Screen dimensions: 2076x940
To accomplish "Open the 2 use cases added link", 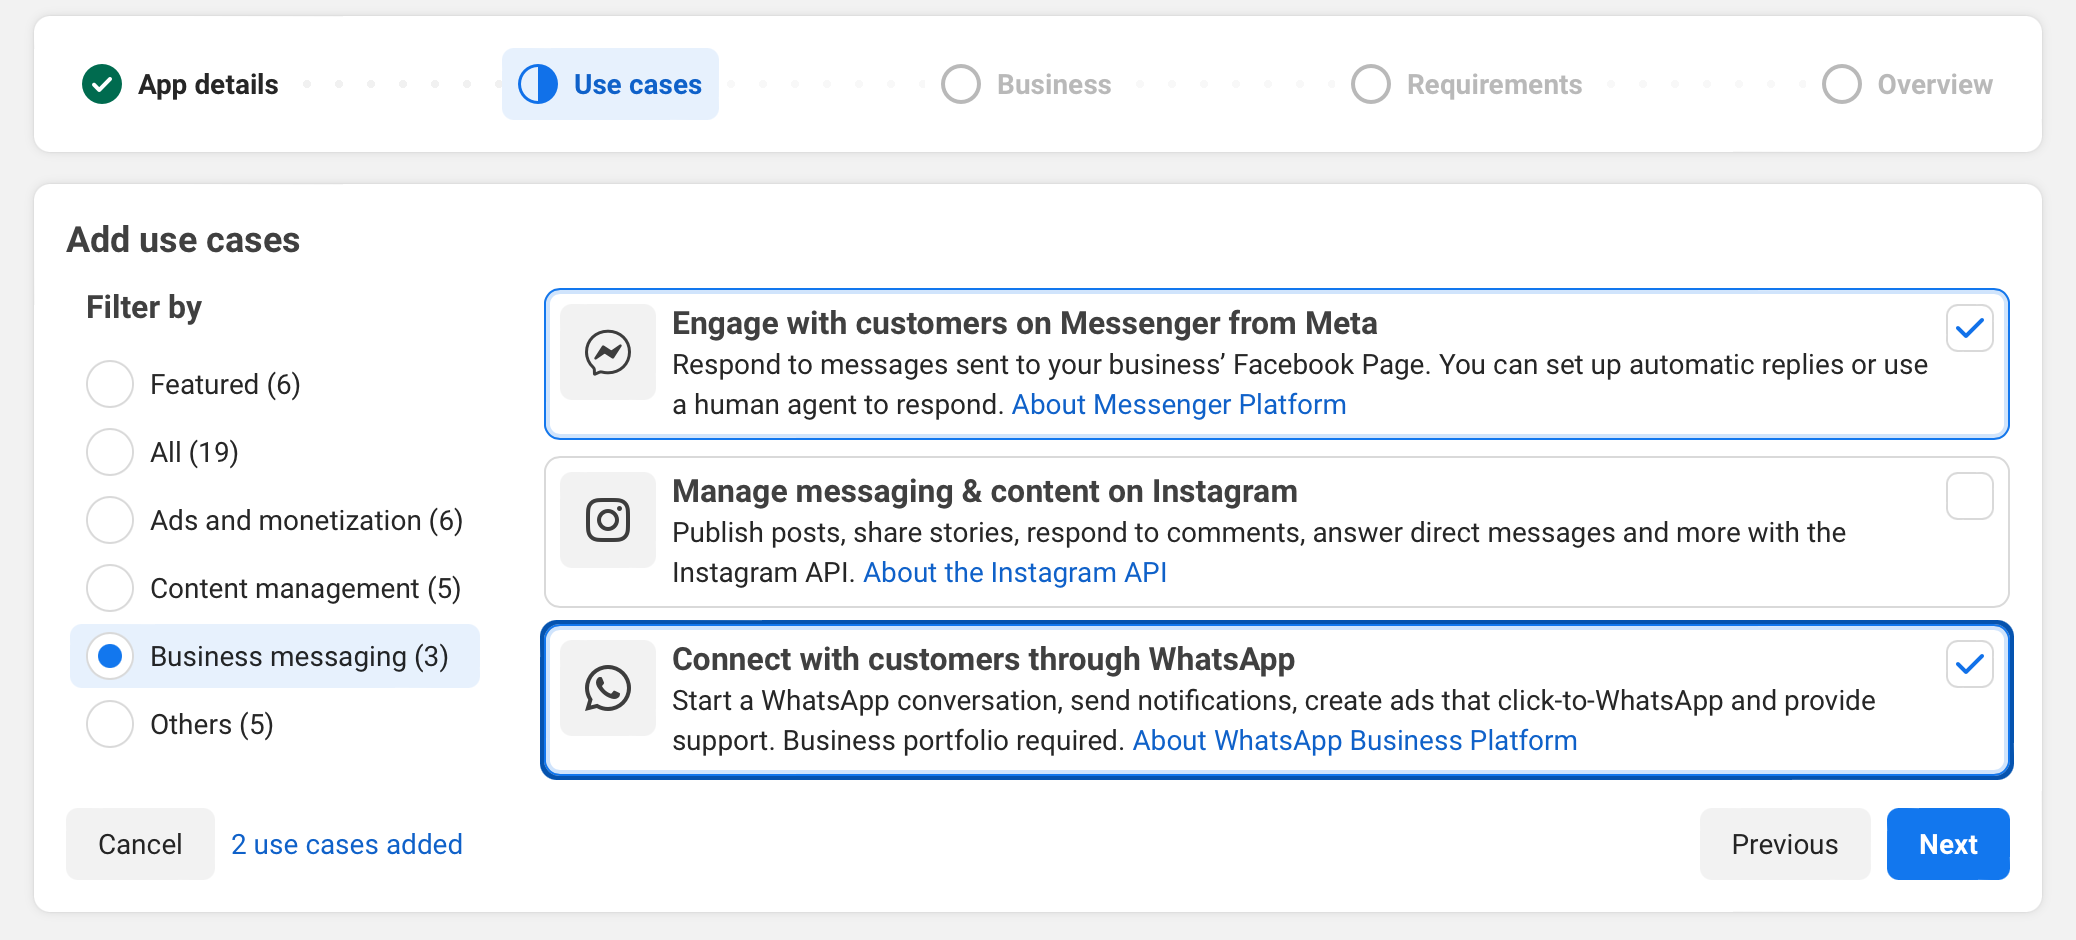I will click(347, 844).
